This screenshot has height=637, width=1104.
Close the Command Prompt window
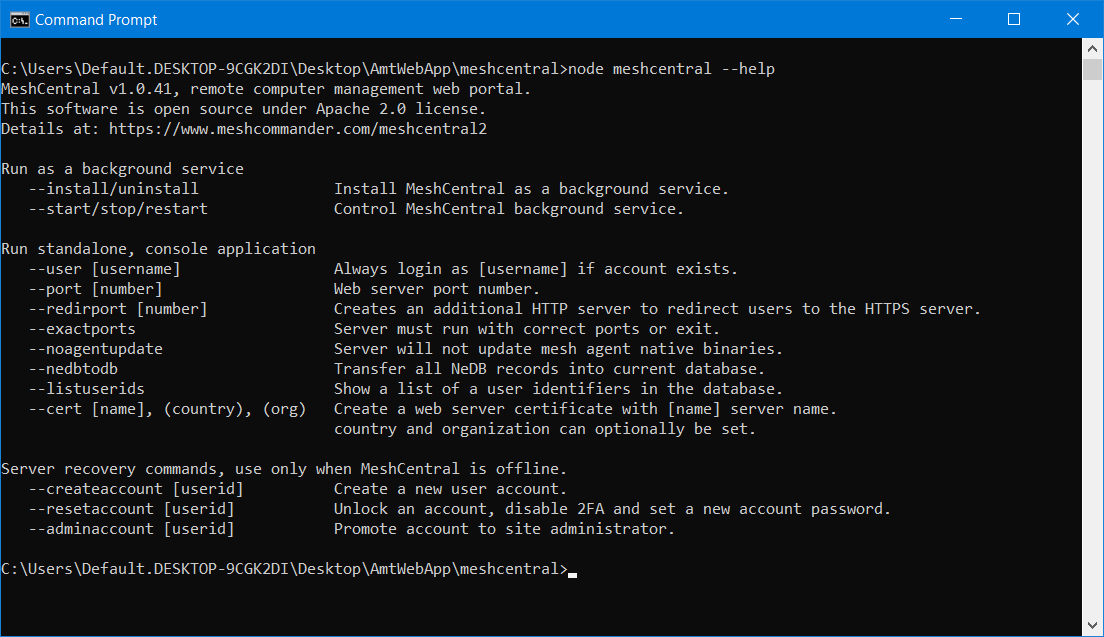pyautogui.click(x=1073, y=19)
